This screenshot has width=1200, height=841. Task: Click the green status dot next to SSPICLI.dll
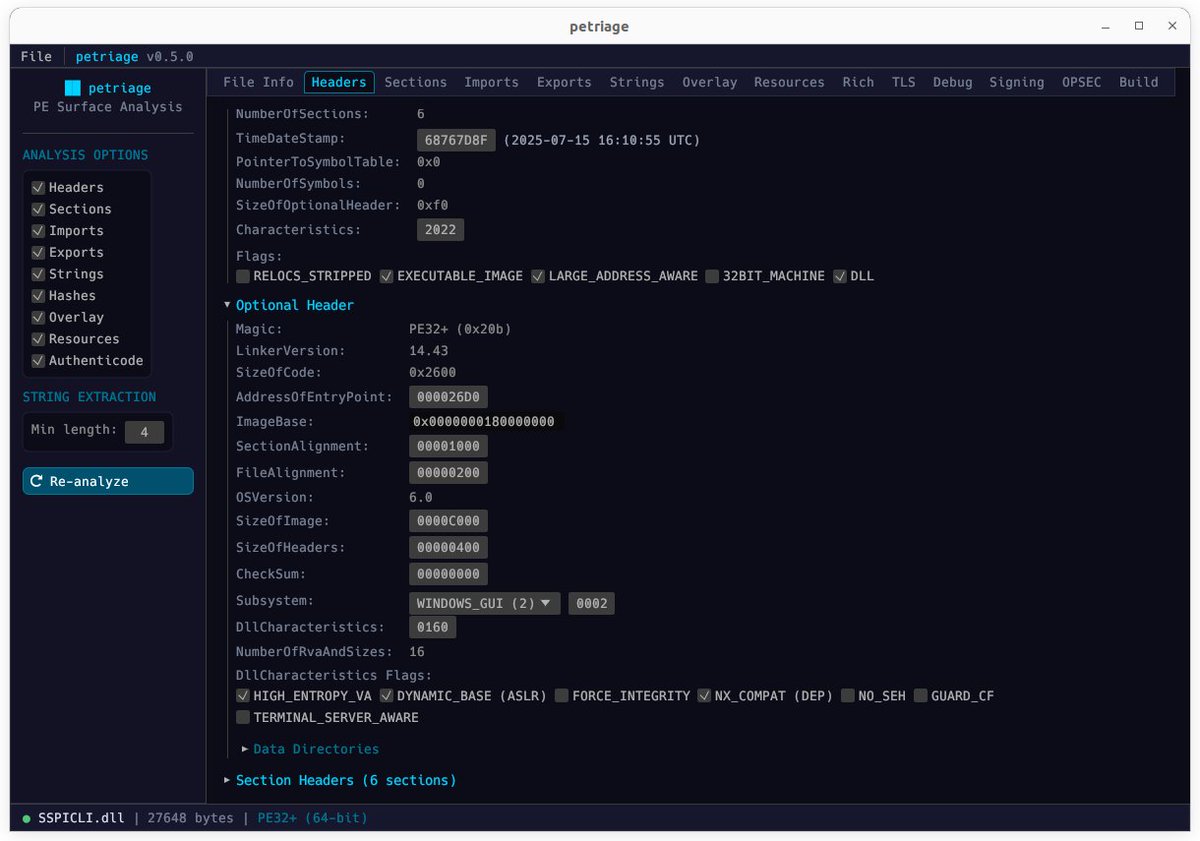click(27, 818)
